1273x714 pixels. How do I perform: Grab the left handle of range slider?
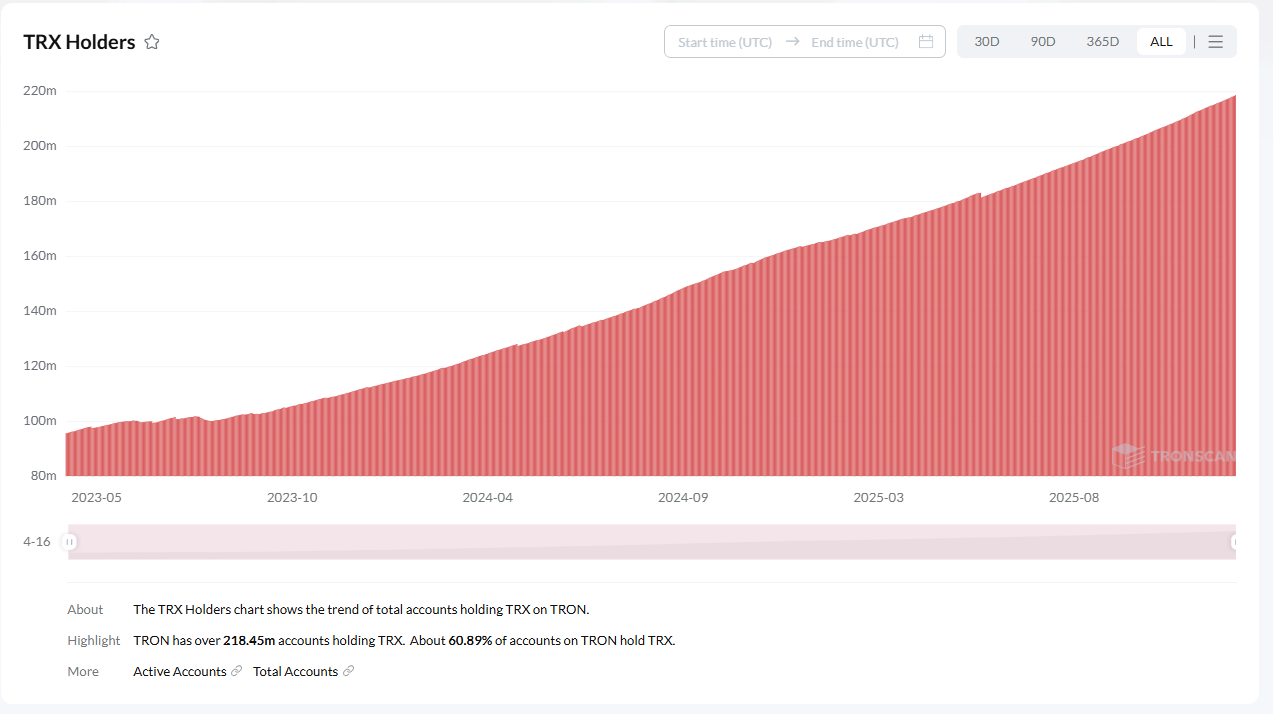pyautogui.click(x=69, y=542)
